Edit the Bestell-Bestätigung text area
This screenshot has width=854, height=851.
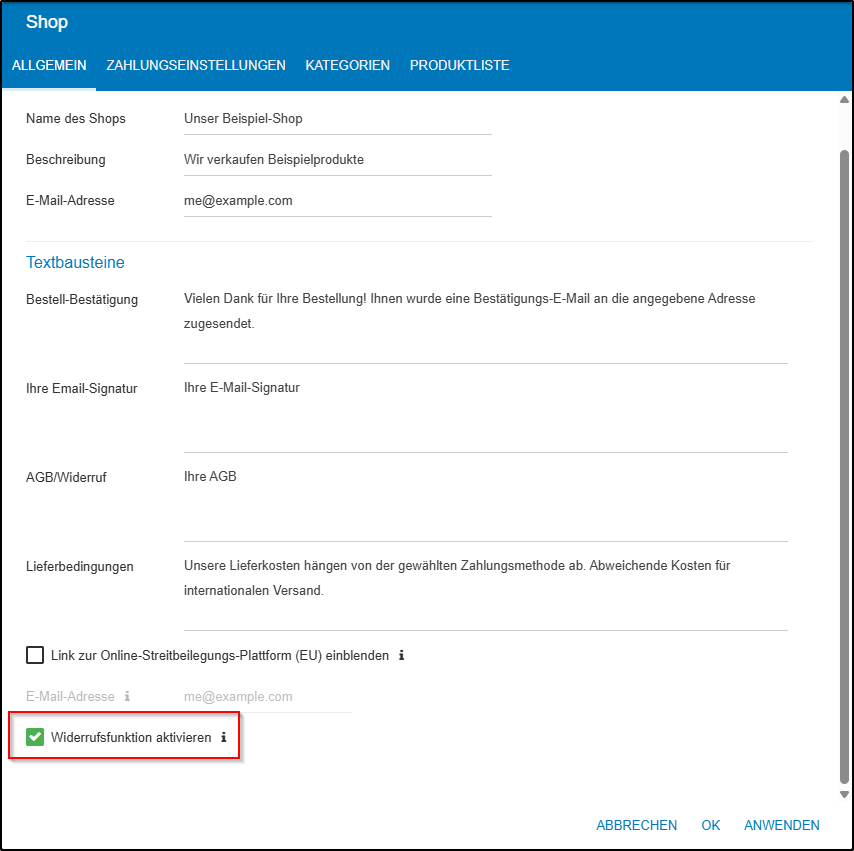click(486, 325)
